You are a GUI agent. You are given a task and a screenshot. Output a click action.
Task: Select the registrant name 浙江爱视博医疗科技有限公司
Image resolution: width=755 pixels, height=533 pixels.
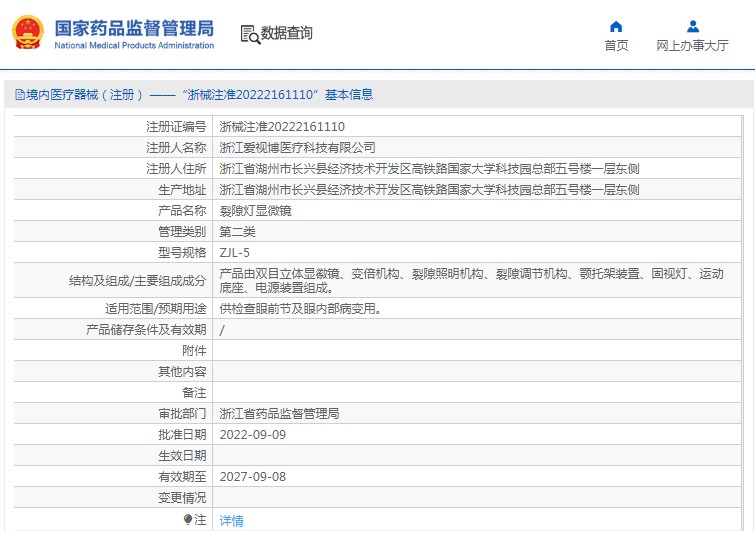coord(297,148)
